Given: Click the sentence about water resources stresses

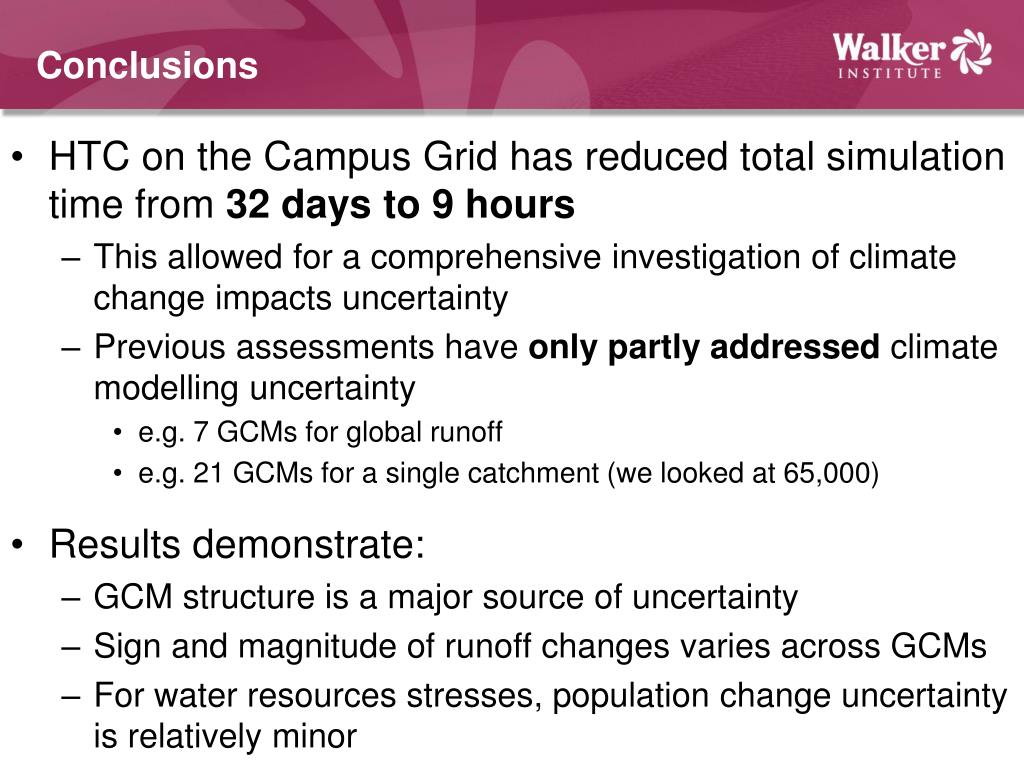Looking at the screenshot, I should click(550, 716).
